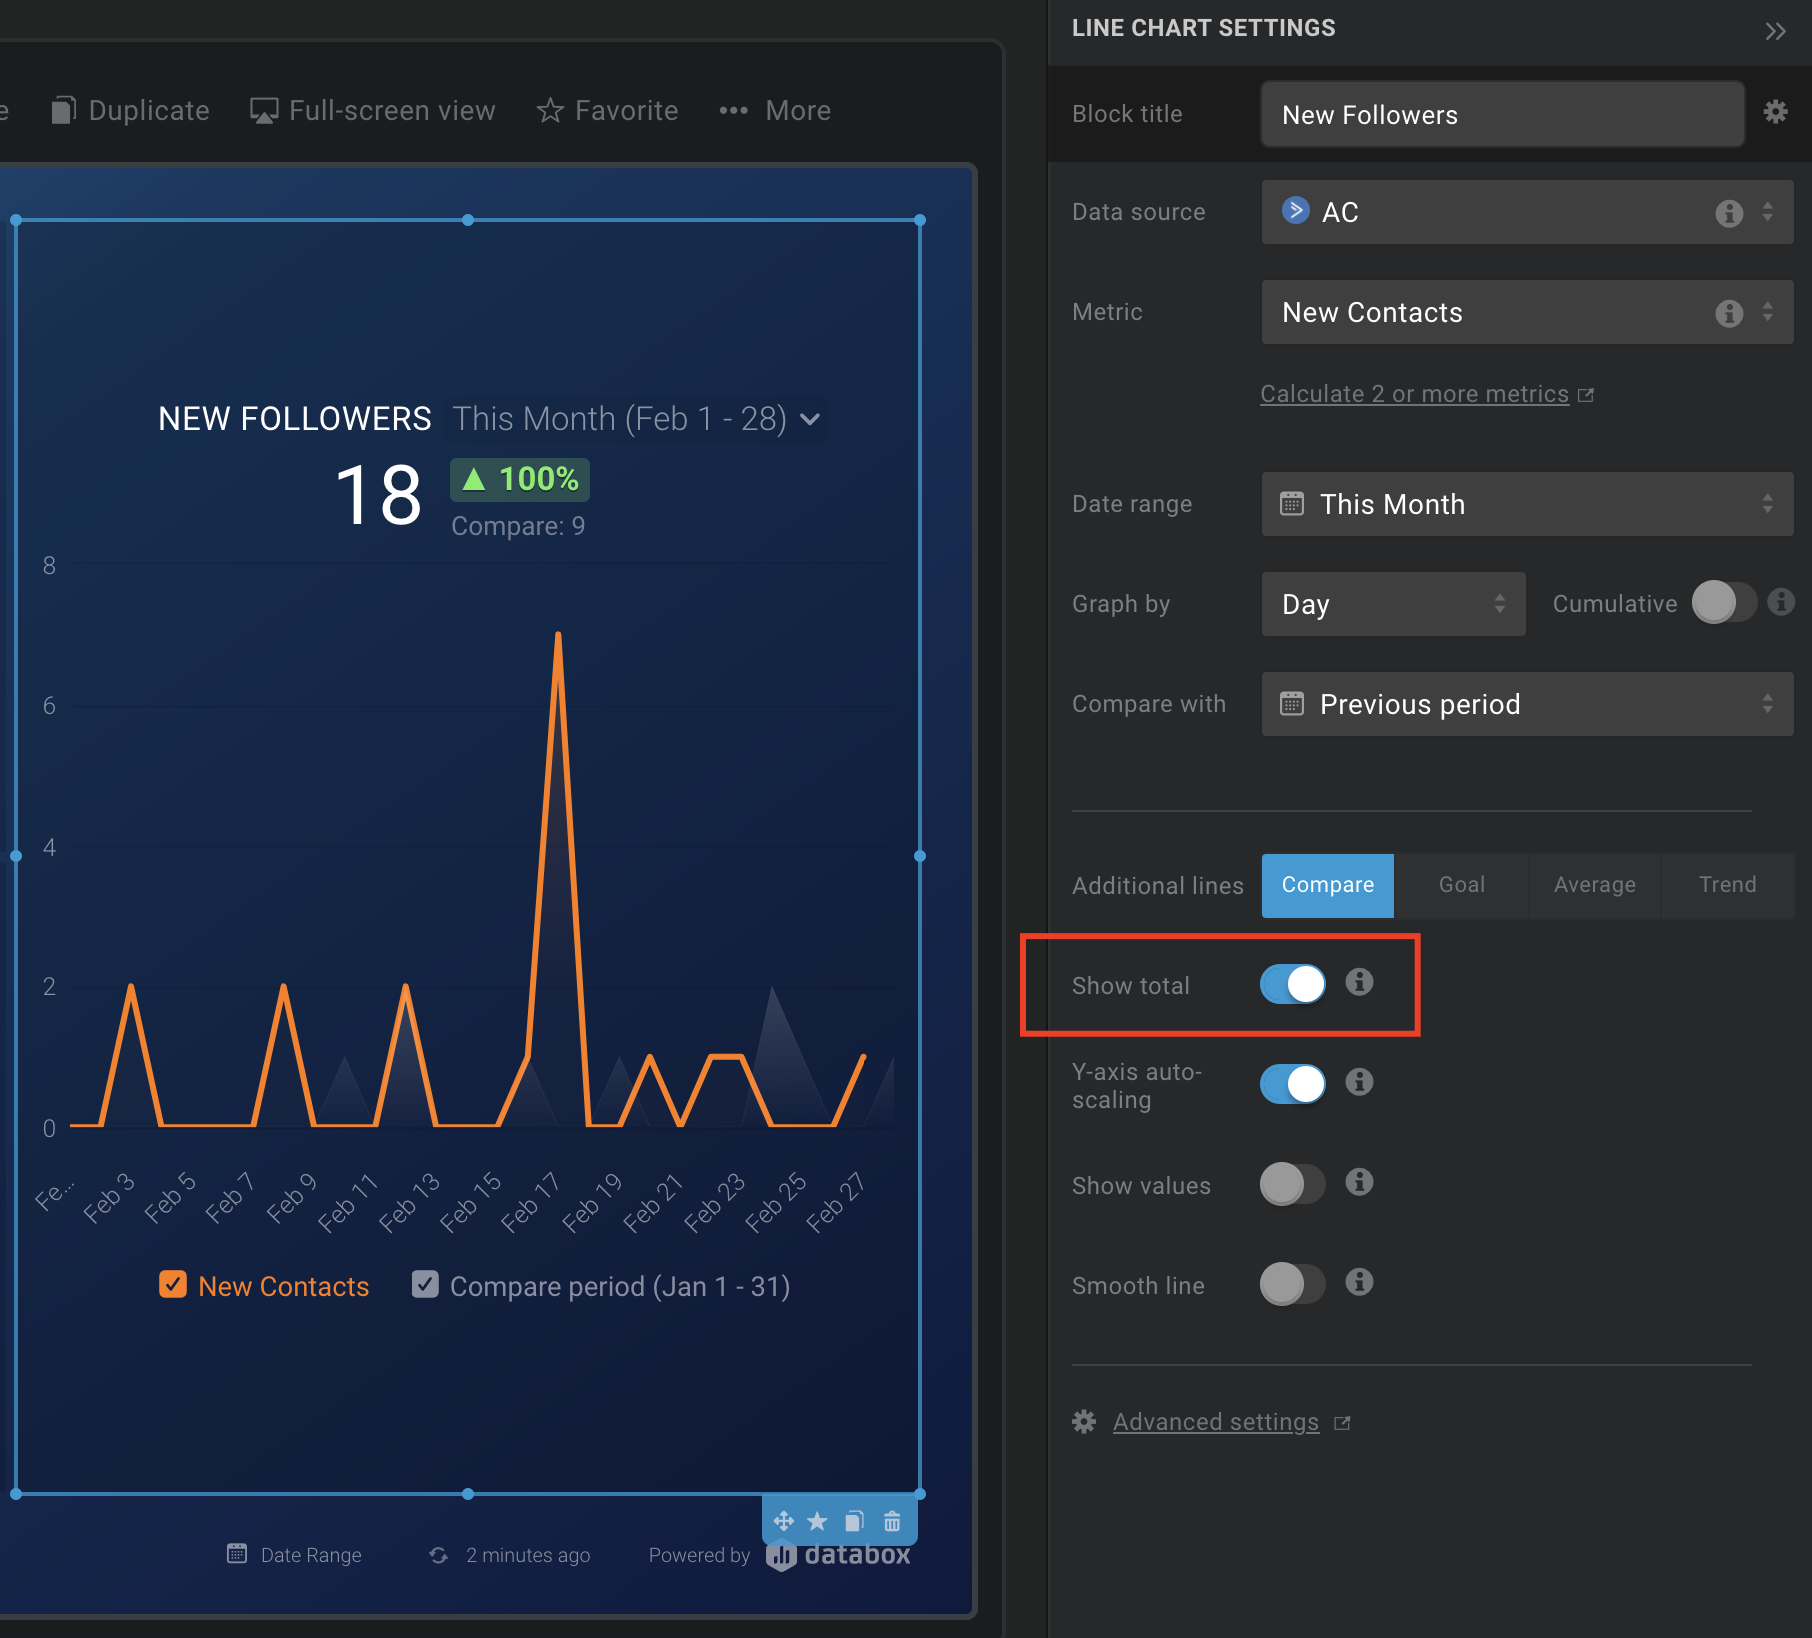Select Trend additional lines tab
Viewport: 1812px width, 1638px height.
1727,885
